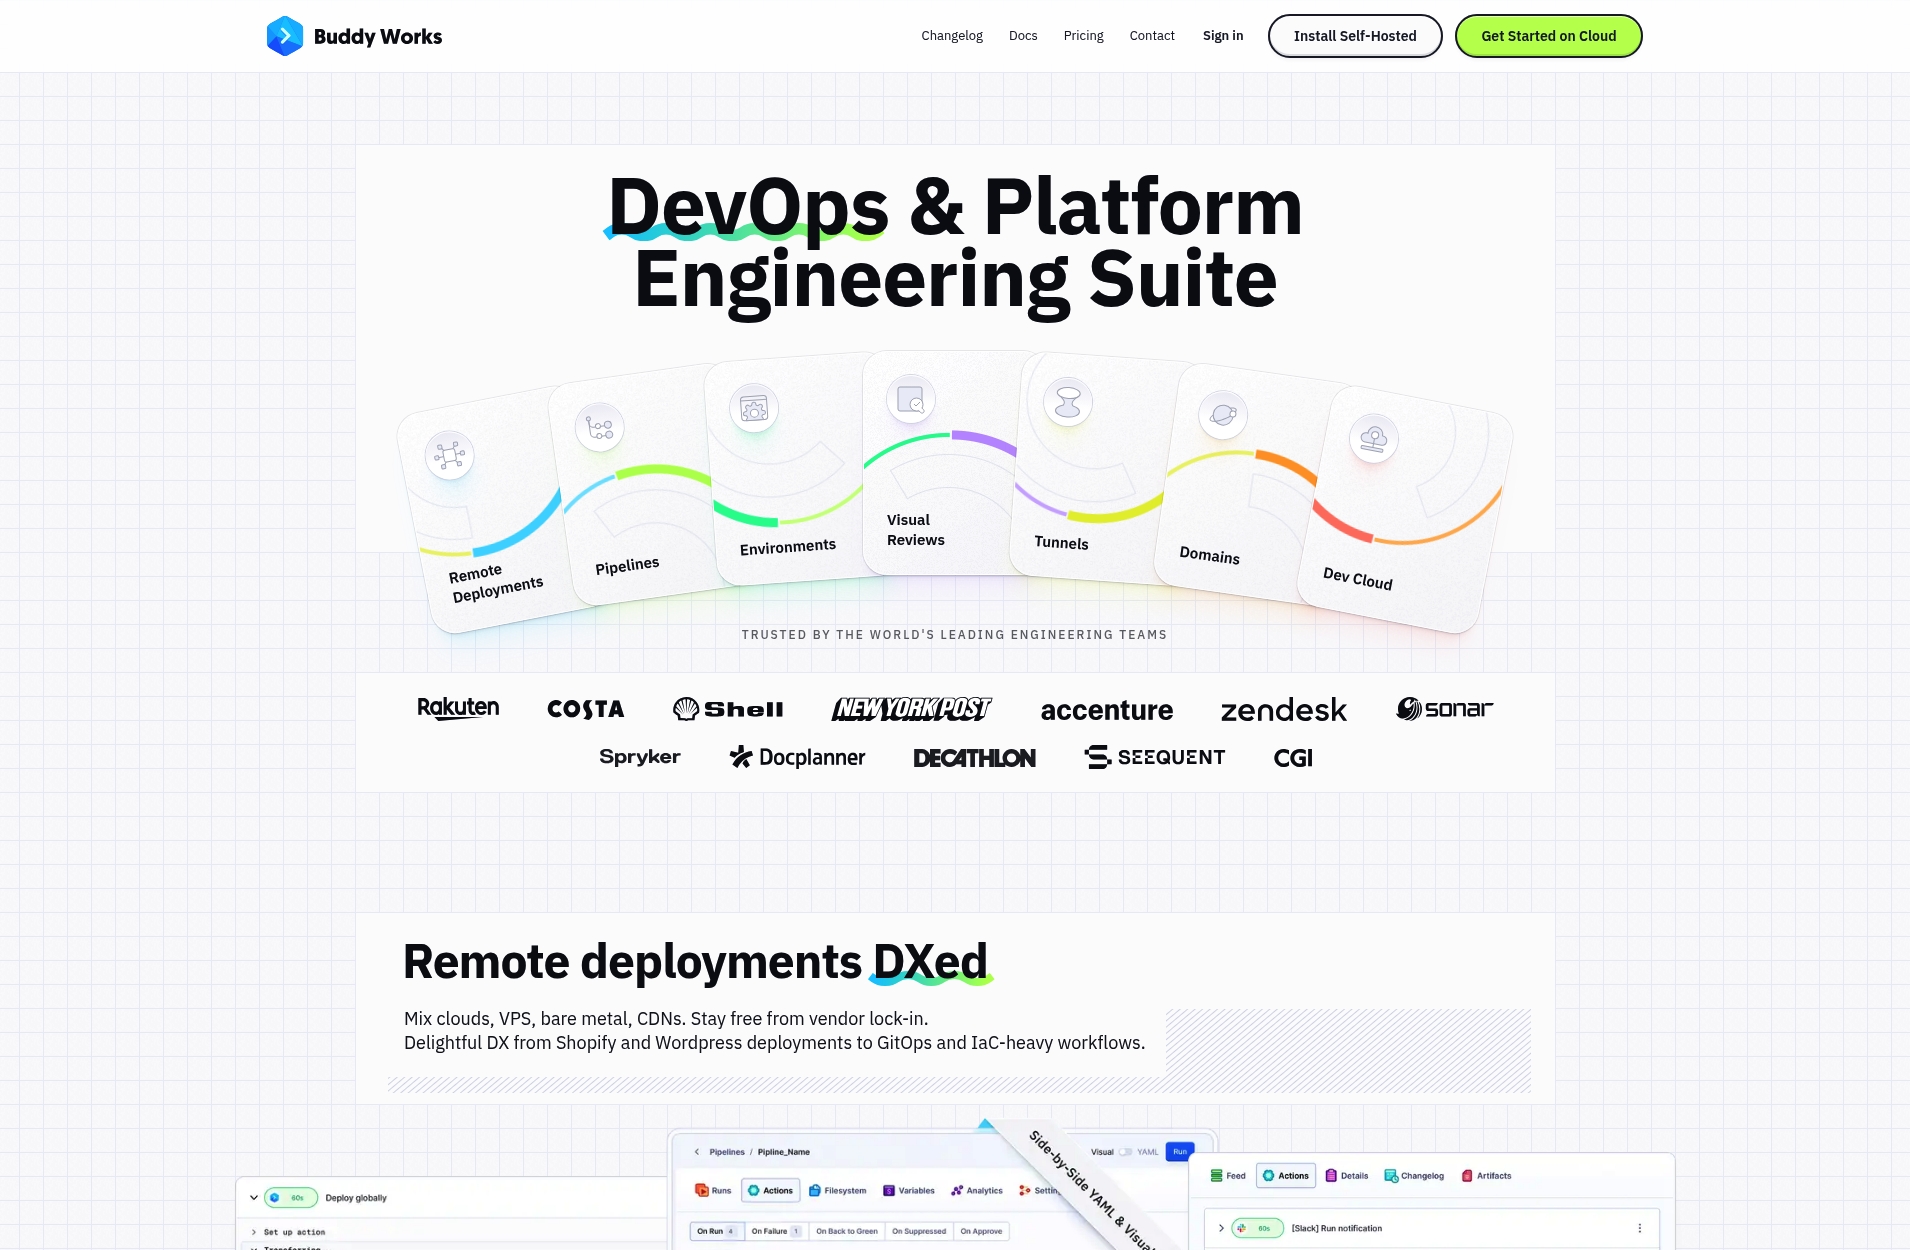The image size is (1910, 1250).
Task: Open the Filesystem tab
Action: click(838, 1190)
